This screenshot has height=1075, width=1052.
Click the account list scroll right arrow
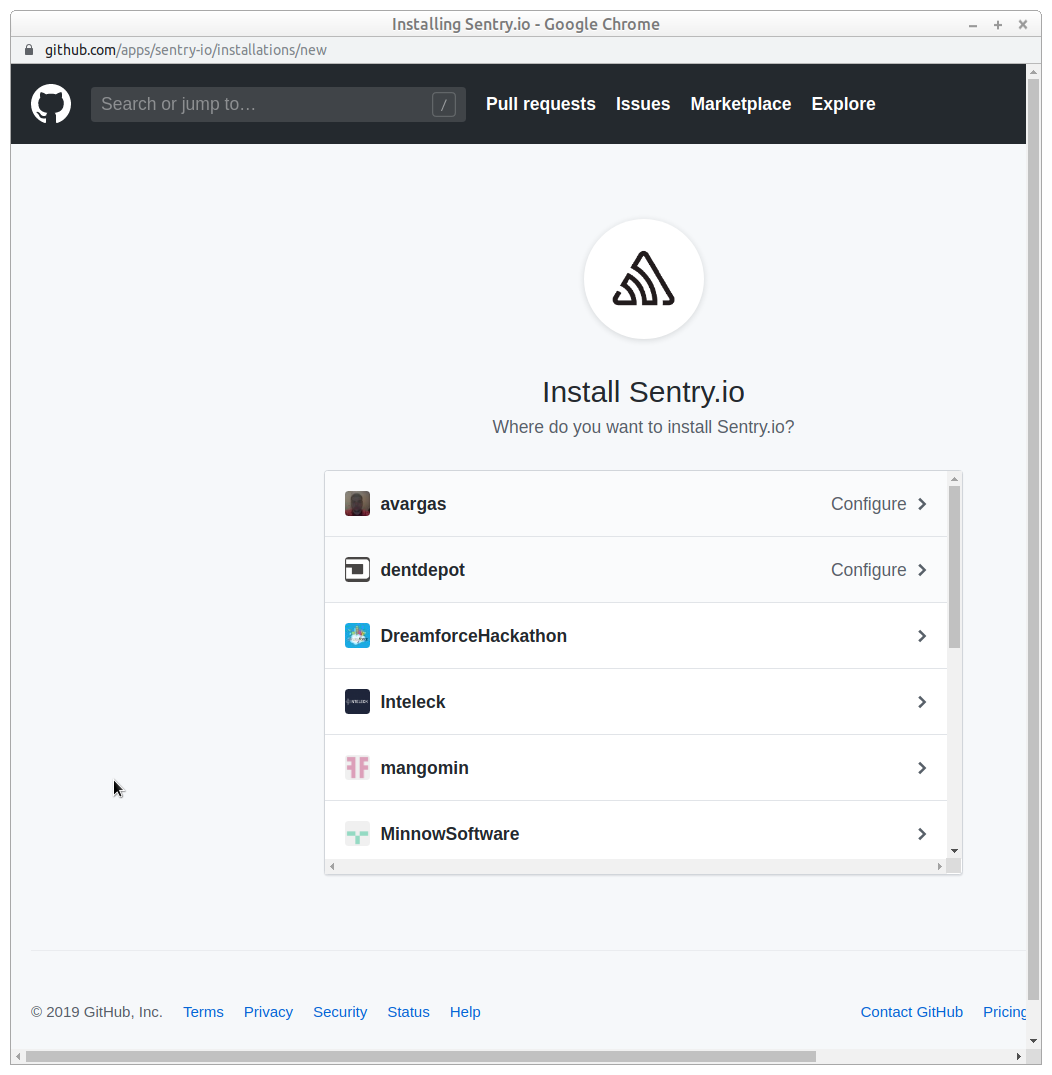click(940, 867)
